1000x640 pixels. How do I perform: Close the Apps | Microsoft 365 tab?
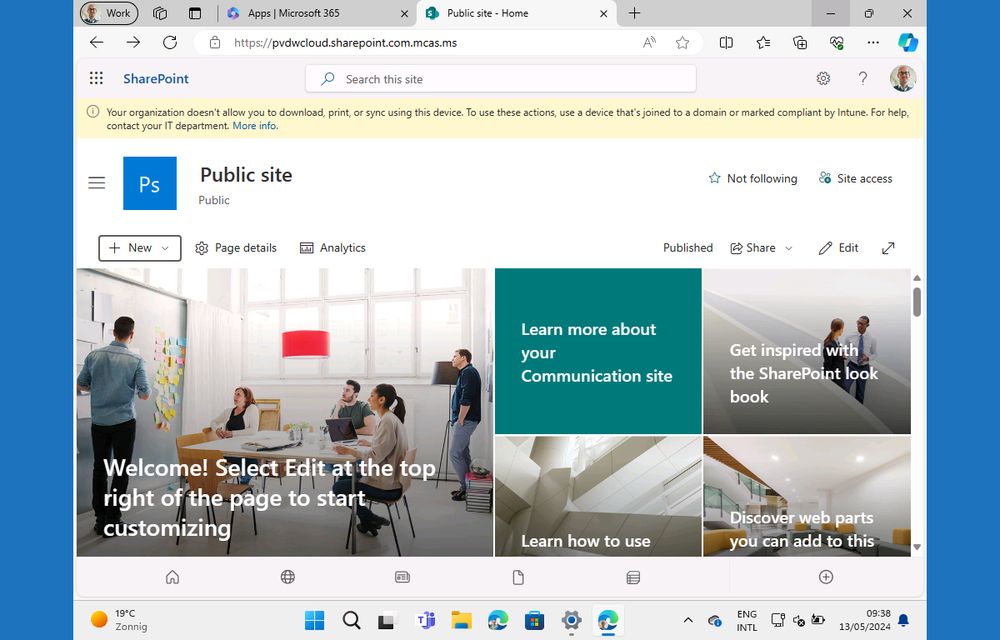[404, 13]
